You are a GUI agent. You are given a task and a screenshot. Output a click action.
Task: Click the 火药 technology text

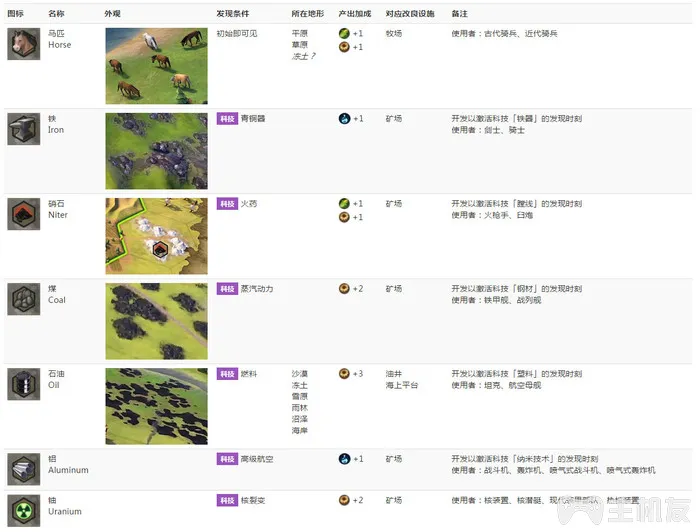pos(249,204)
